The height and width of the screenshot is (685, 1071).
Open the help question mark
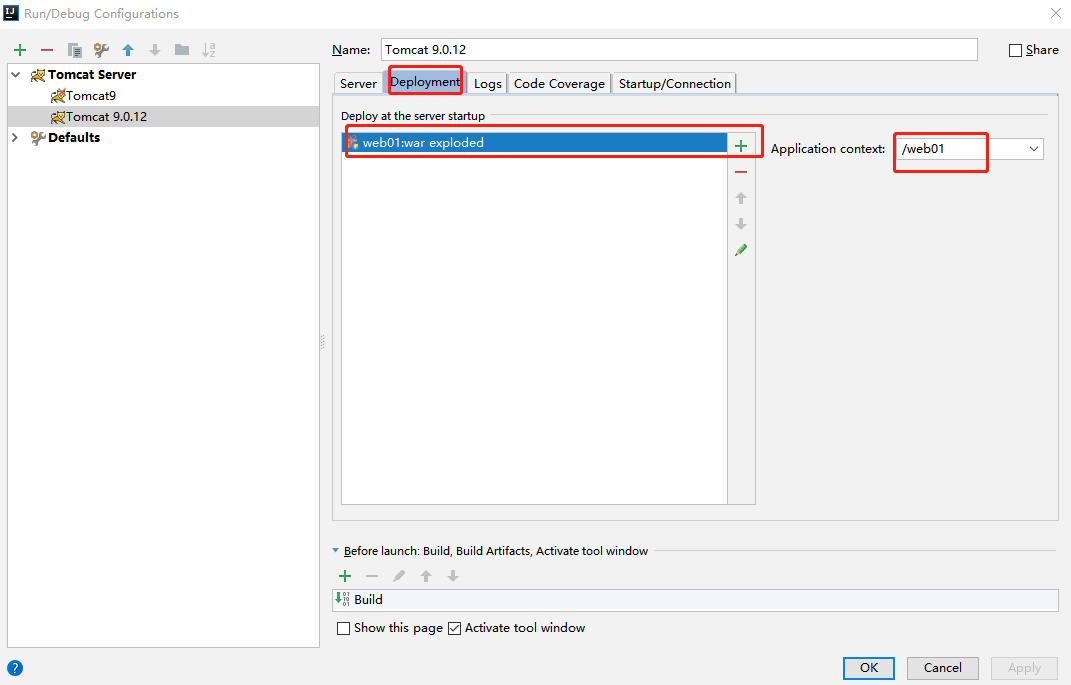[x=15, y=668]
